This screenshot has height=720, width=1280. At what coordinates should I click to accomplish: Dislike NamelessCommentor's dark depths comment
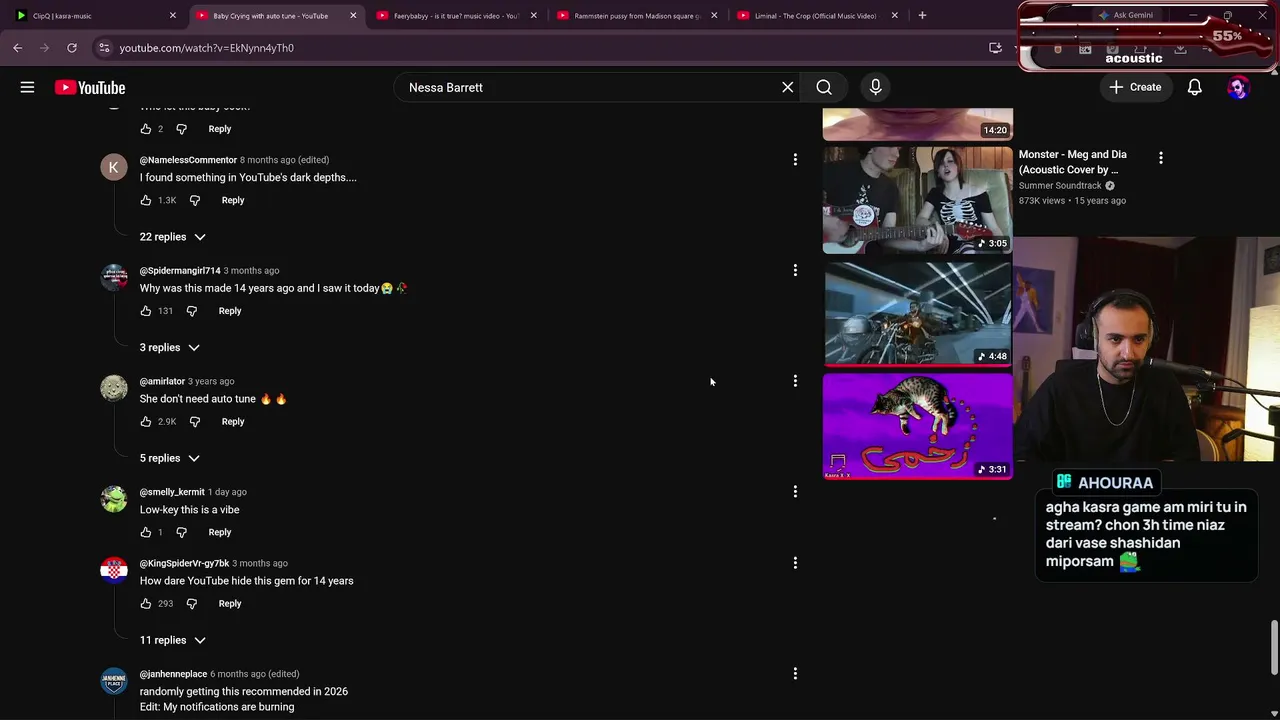pyautogui.click(x=195, y=200)
